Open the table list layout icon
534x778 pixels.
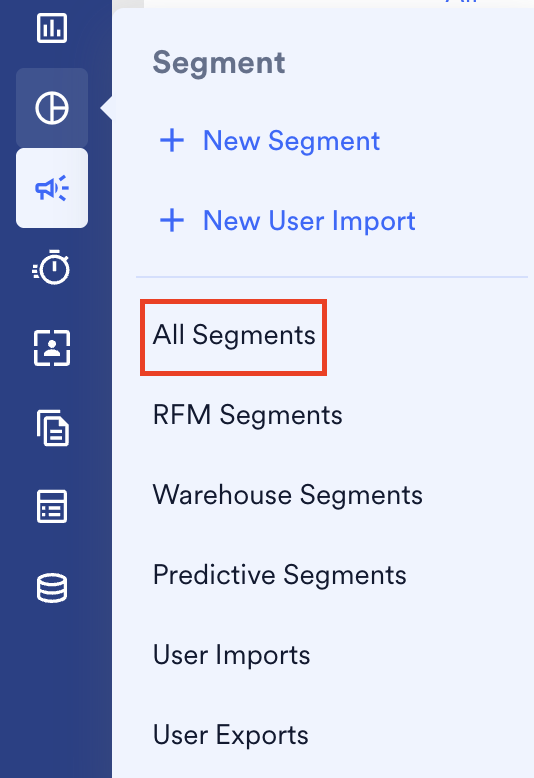(52, 507)
